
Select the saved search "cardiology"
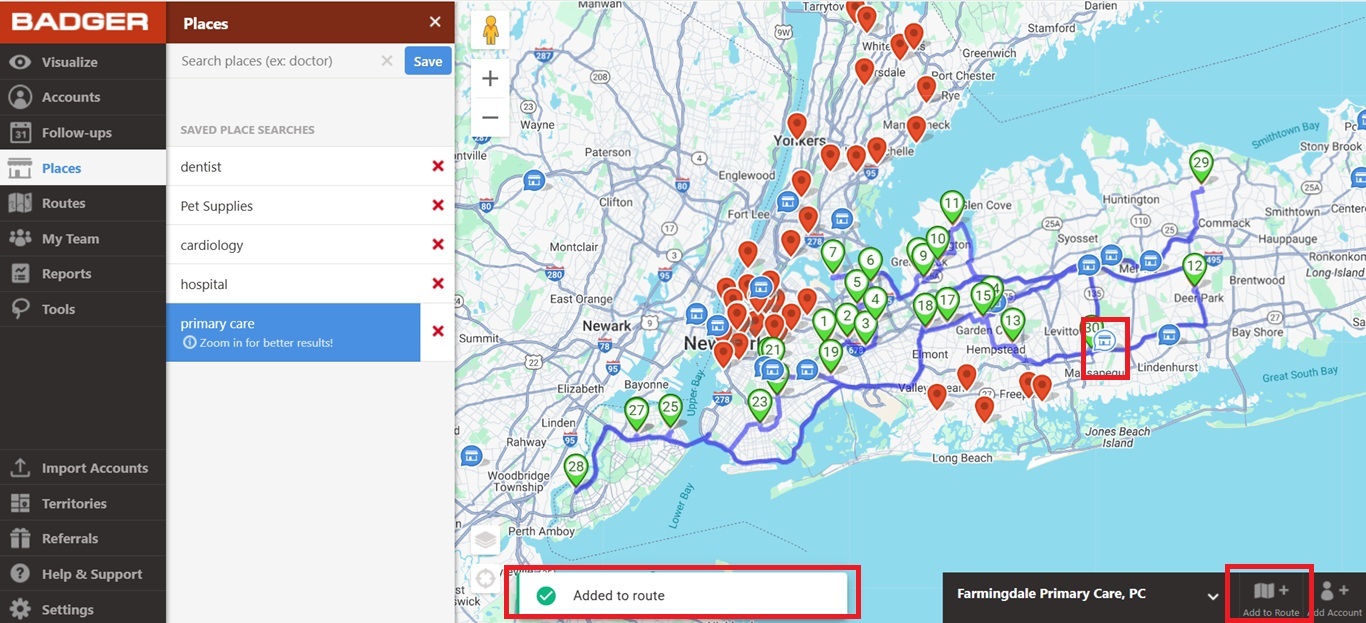pyautogui.click(x=293, y=245)
